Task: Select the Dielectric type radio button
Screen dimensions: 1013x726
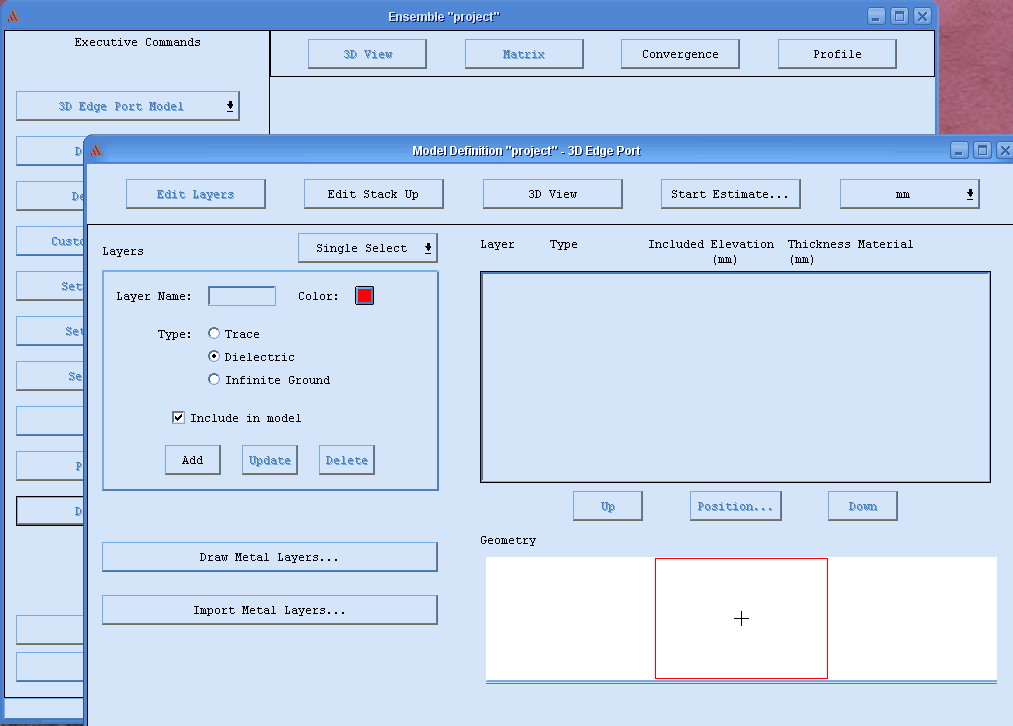Action: [x=214, y=357]
